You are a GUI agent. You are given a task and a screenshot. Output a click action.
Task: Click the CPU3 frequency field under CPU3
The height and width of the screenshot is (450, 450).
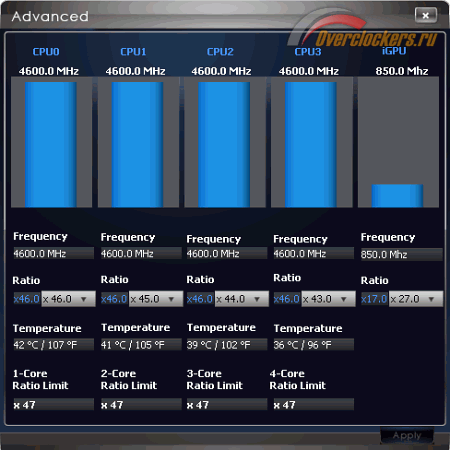(314, 253)
